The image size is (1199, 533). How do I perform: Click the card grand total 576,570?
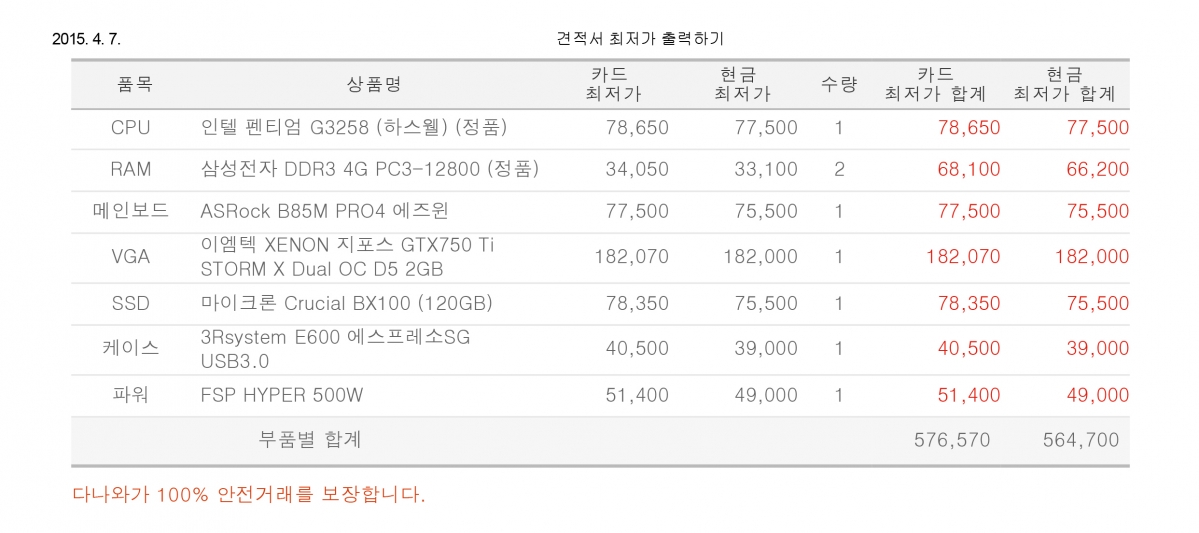click(952, 440)
